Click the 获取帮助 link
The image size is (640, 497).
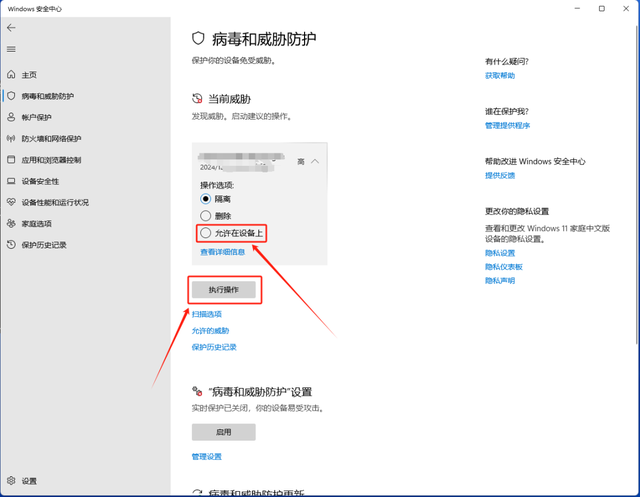coord(500,75)
